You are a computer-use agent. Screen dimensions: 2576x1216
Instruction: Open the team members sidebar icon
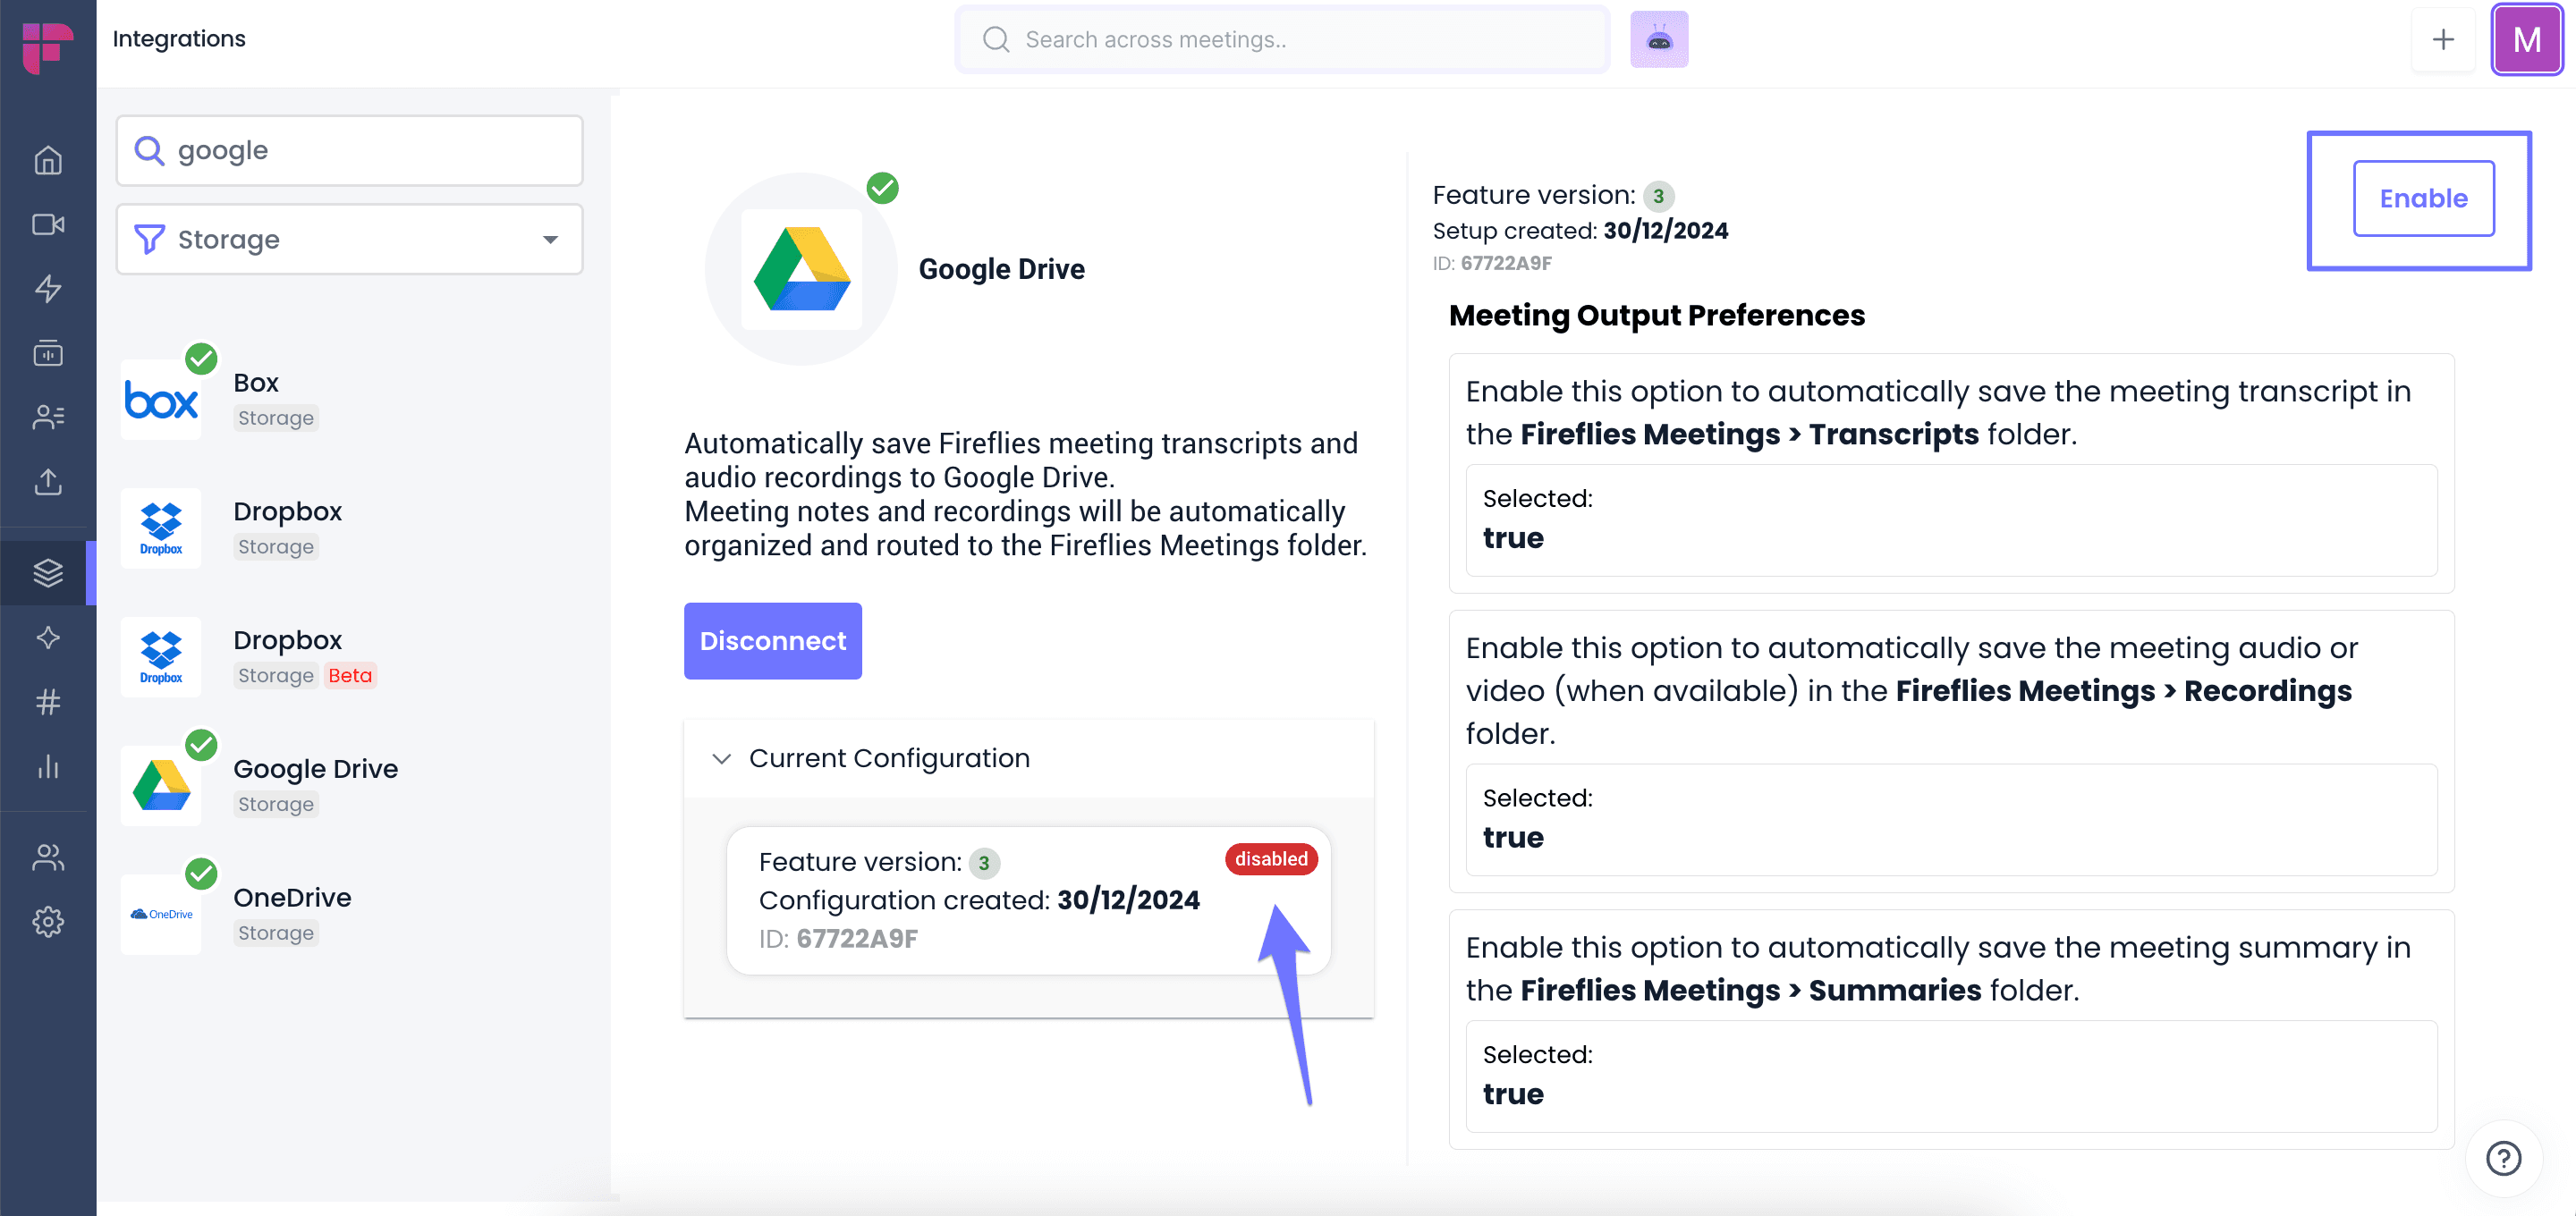(x=48, y=857)
